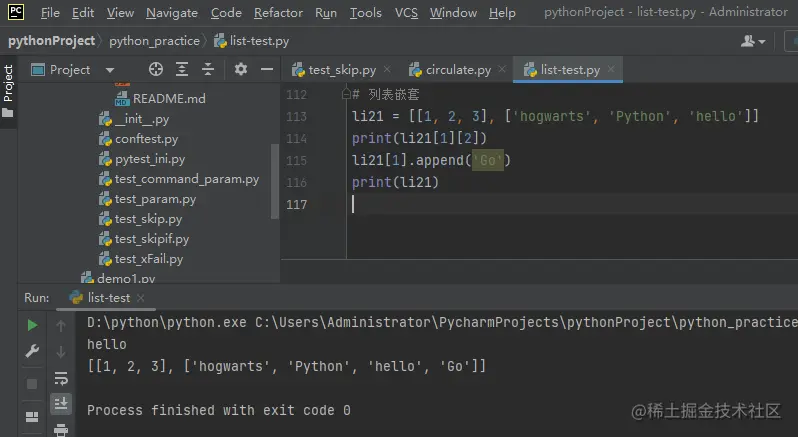Screen dimensions: 798x437
Task: Click Collapse All icon in Project panel
Action: tap(208, 69)
